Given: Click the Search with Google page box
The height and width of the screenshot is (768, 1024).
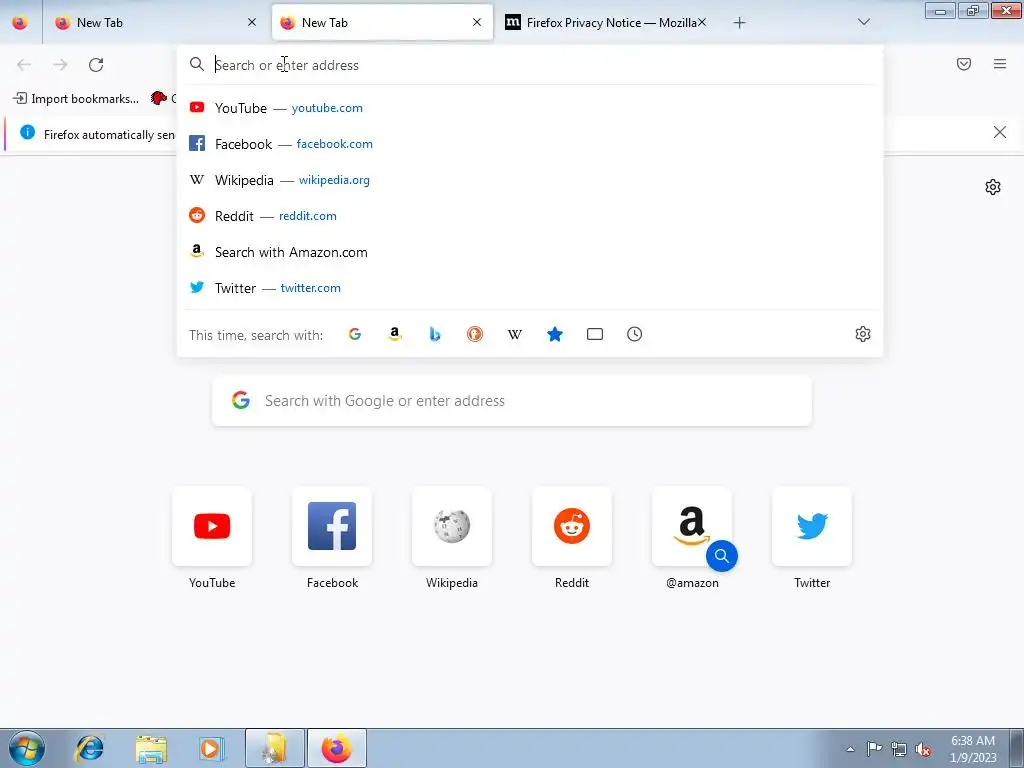Looking at the screenshot, I should (512, 400).
